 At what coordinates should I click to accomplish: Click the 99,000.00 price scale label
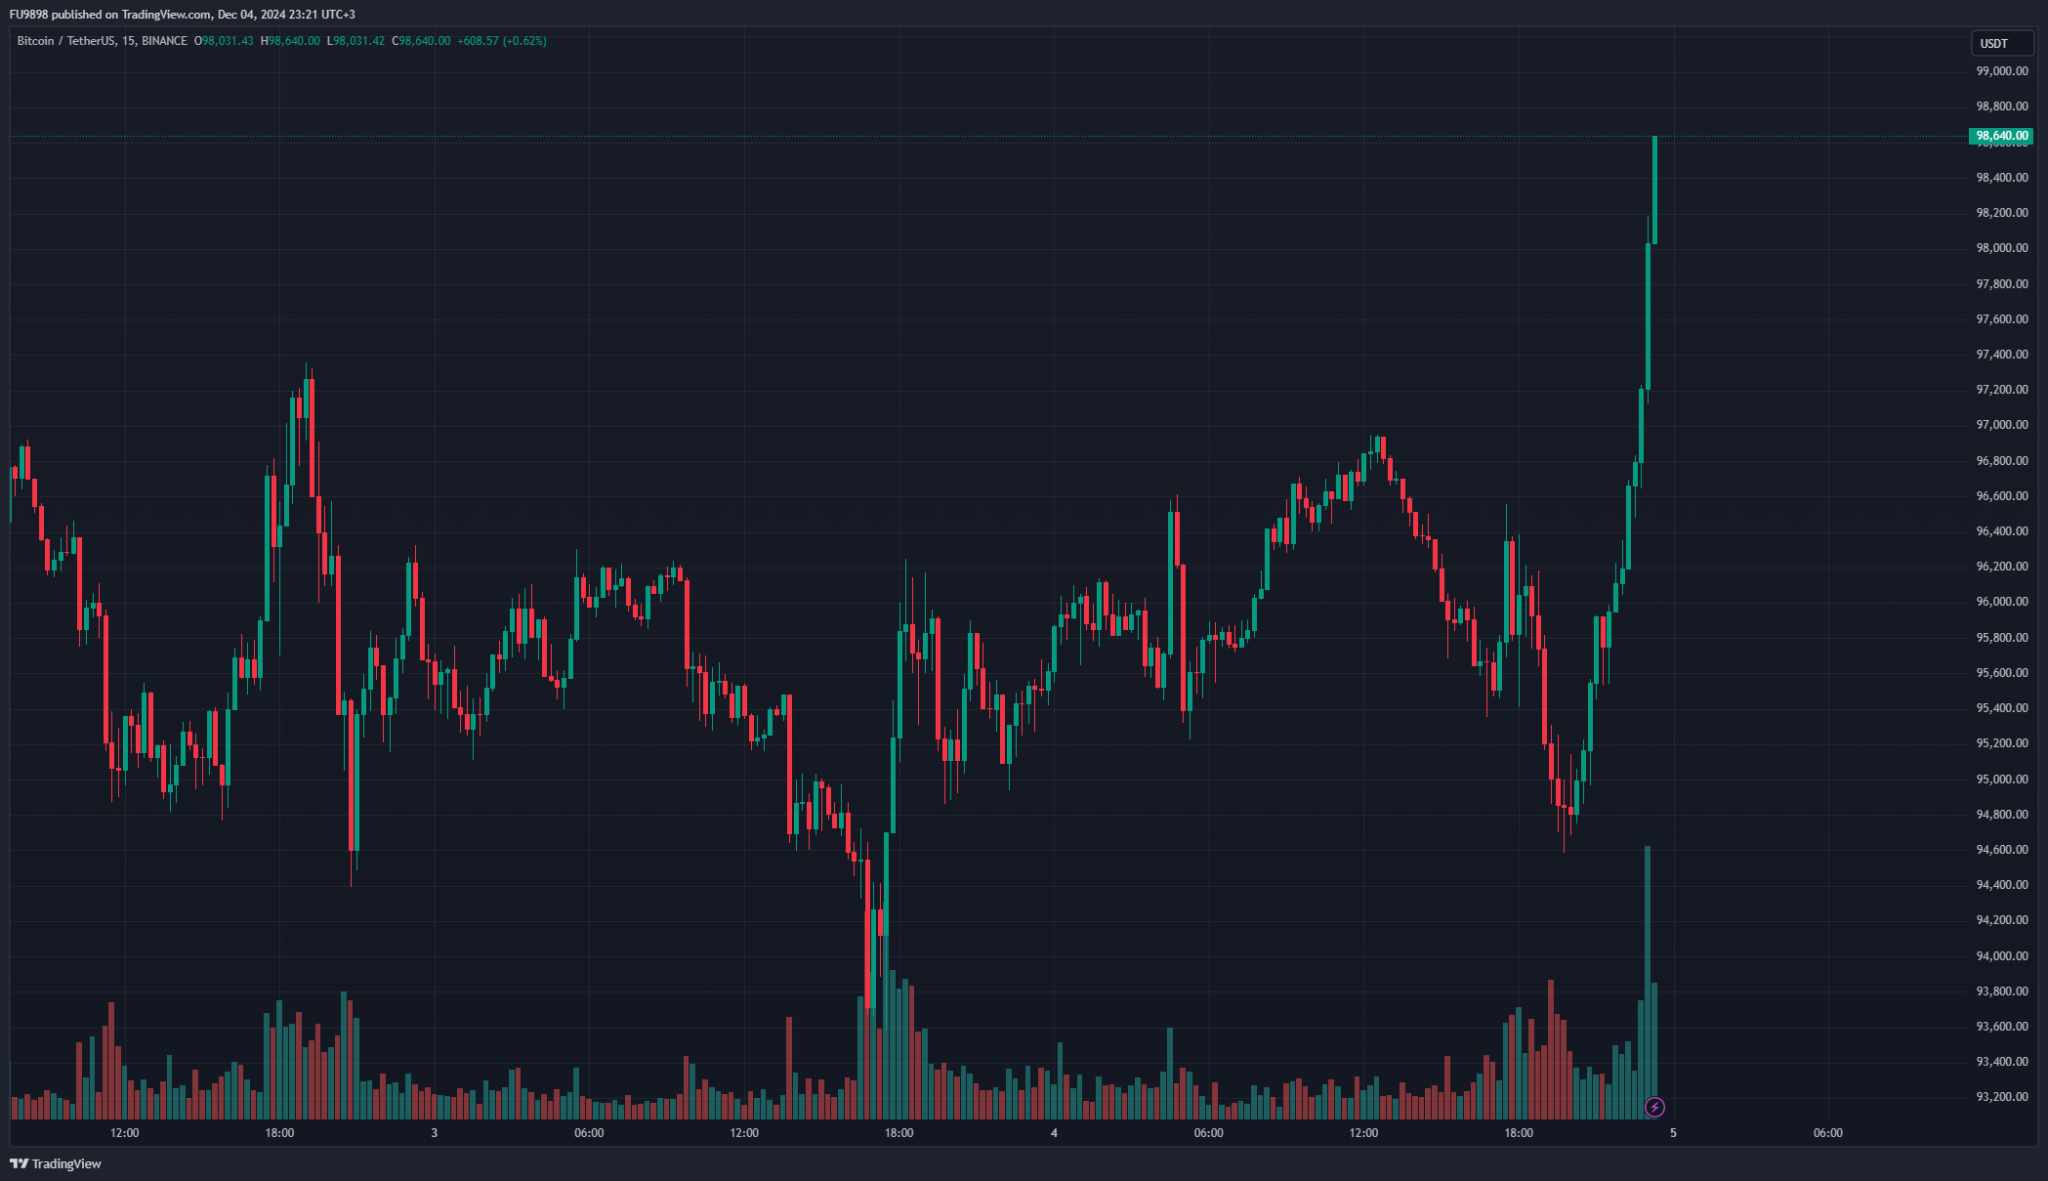pos(2002,71)
